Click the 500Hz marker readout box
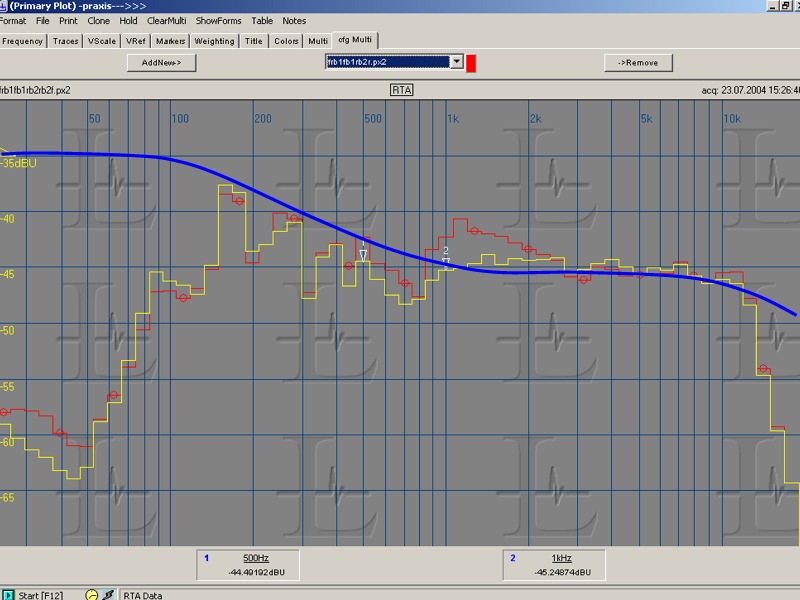800x600 pixels. (x=254, y=565)
